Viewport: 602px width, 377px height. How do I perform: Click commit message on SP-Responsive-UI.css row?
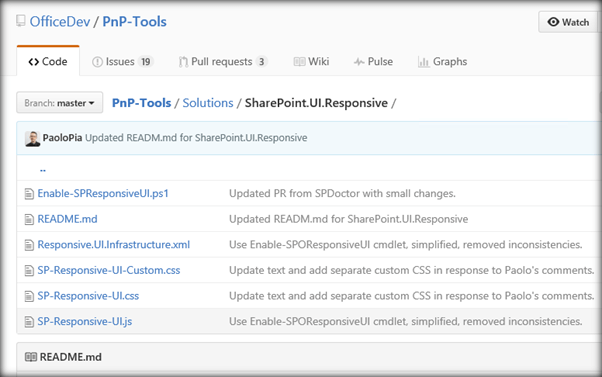click(412, 296)
